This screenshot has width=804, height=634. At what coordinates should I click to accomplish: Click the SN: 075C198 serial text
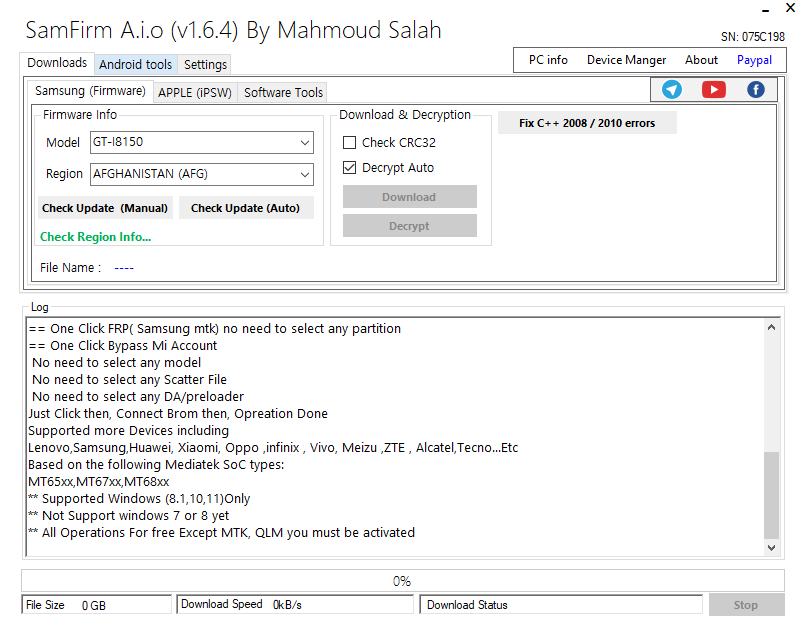(752, 37)
